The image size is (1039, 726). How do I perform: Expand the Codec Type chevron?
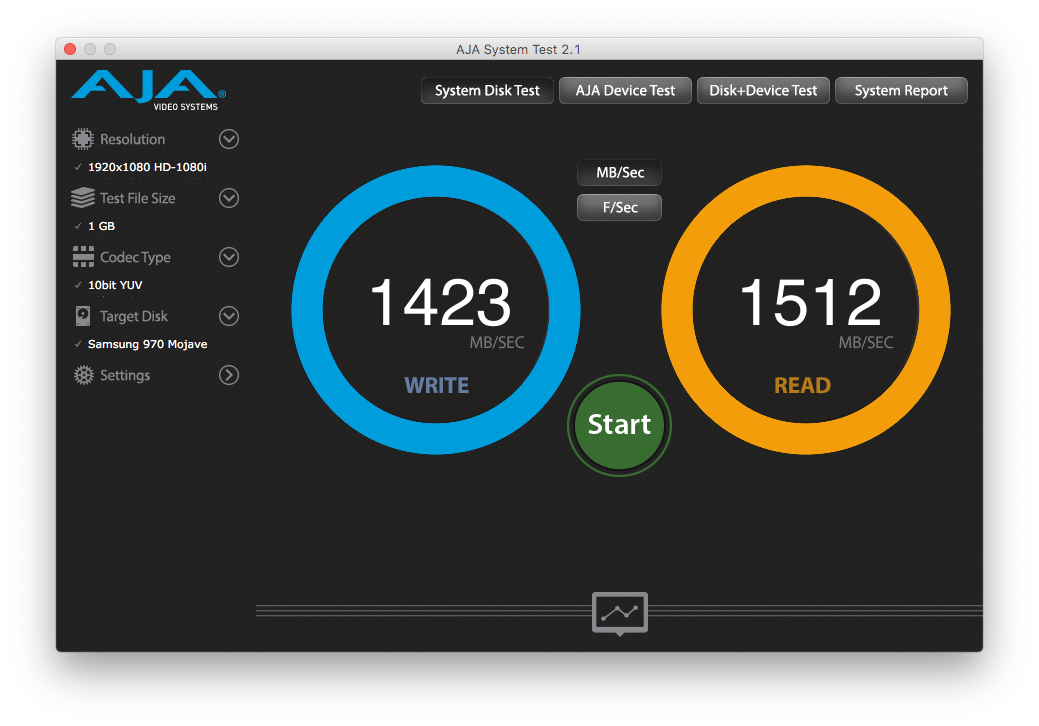[x=229, y=257]
